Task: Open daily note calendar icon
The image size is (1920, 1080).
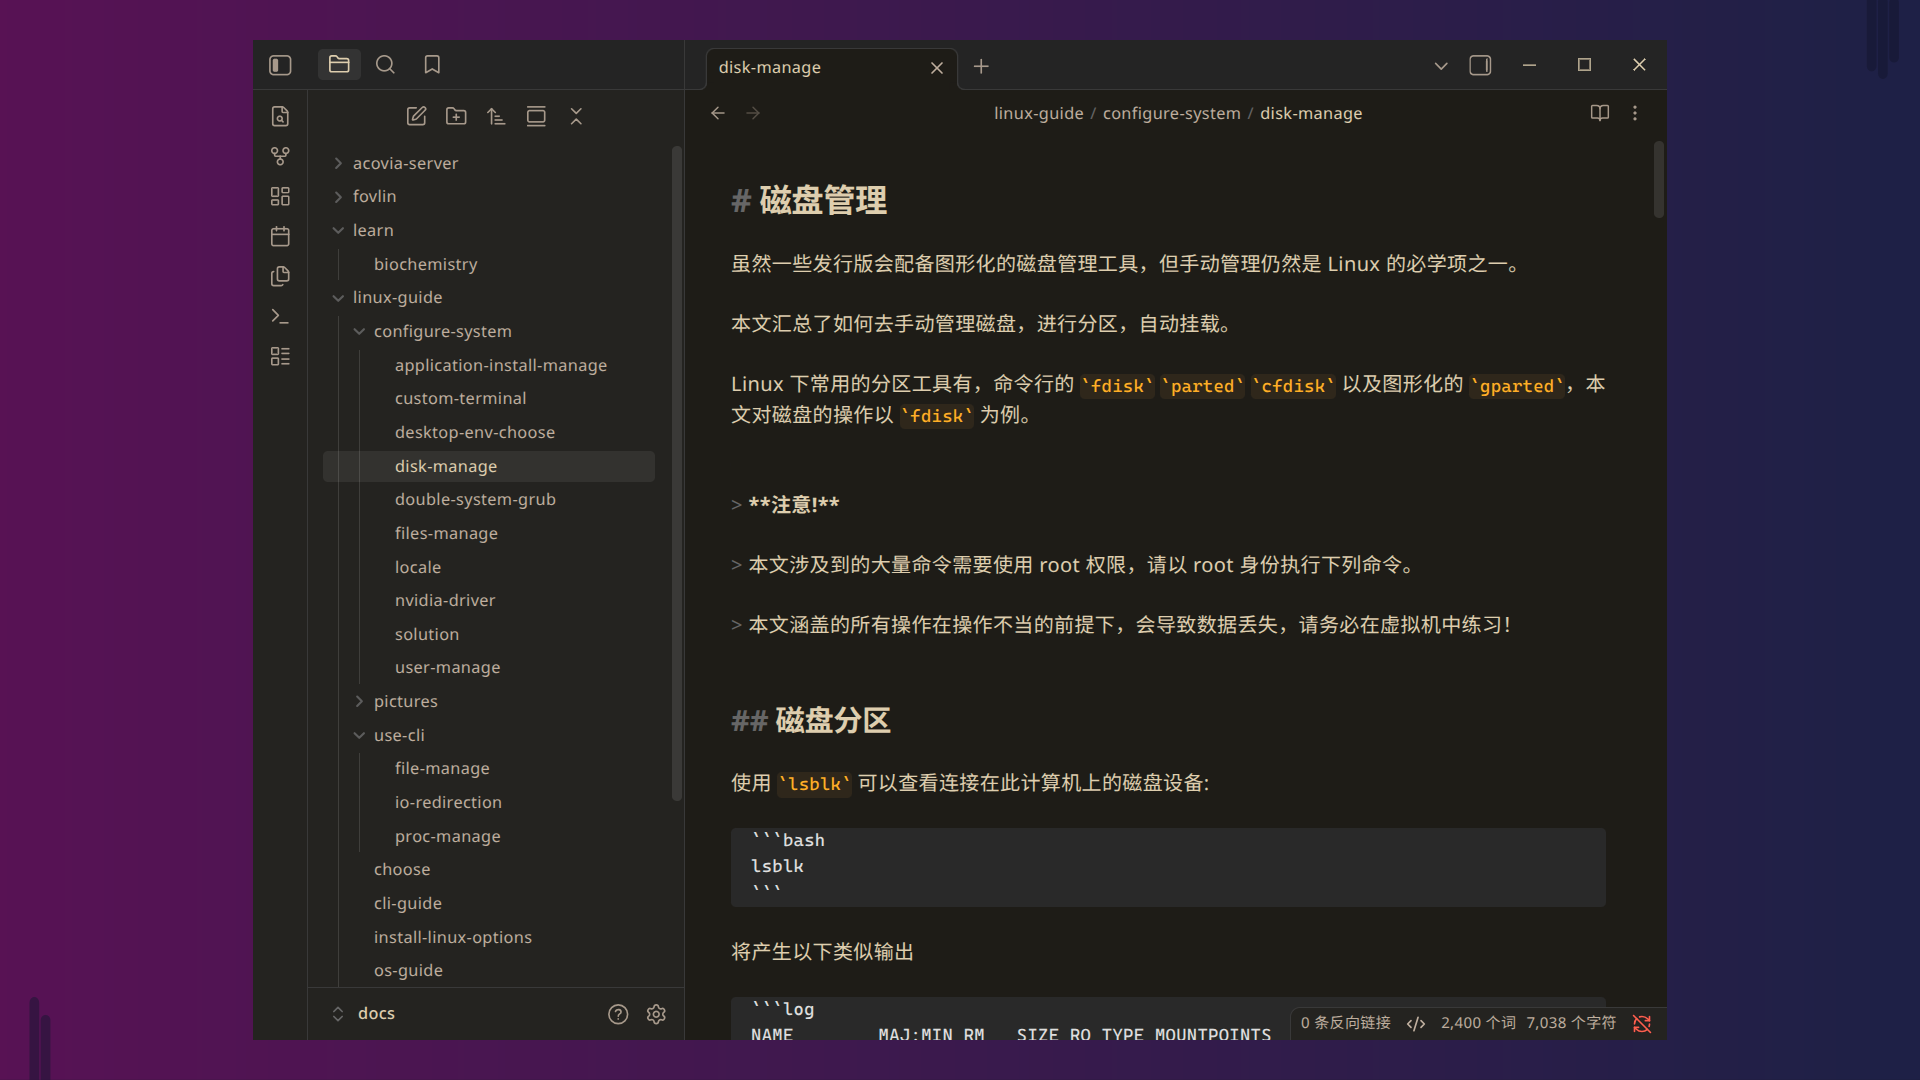Action: coord(280,237)
